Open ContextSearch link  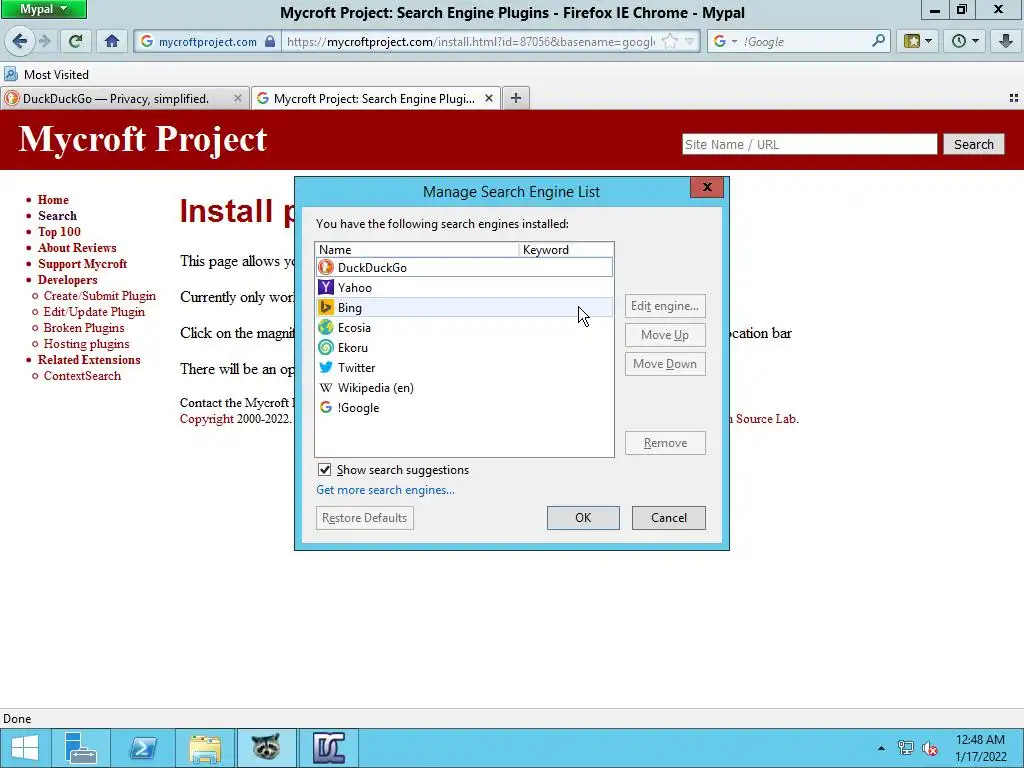click(x=82, y=376)
